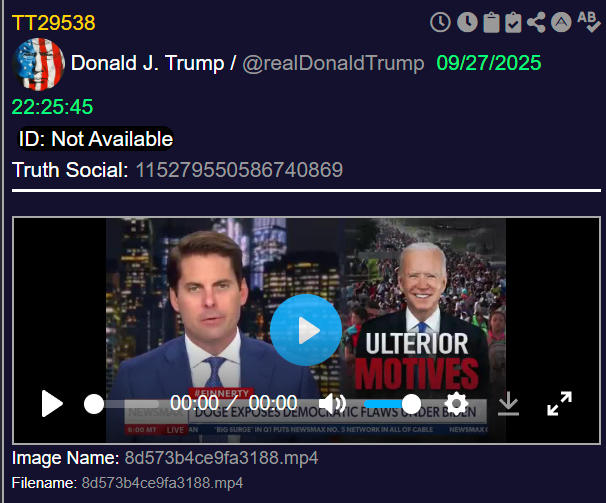Click the 00:00 / 00:00 time display
The image size is (606, 503).
[234, 403]
